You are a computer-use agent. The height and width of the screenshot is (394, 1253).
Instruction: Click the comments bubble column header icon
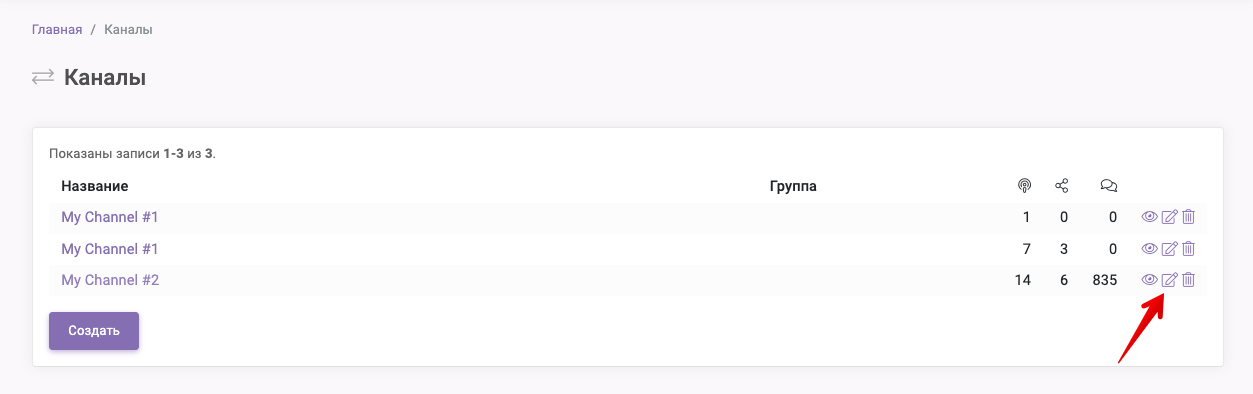coord(1108,186)
